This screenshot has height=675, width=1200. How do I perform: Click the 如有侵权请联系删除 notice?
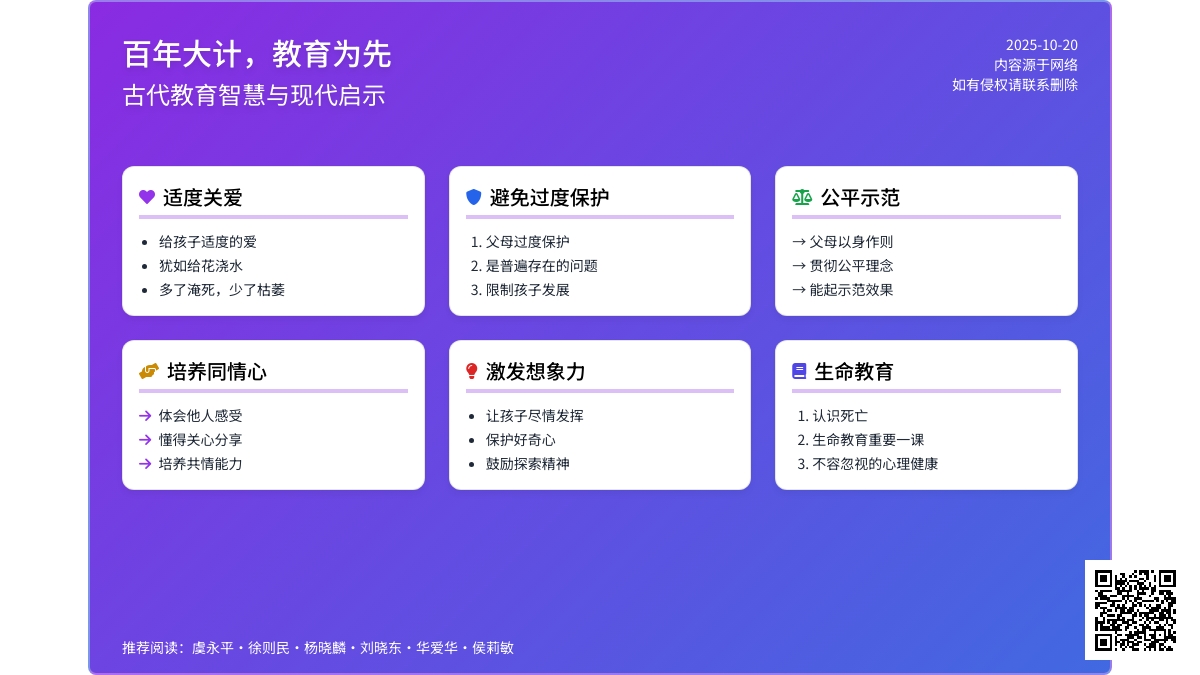click(x=1014, y=85)
